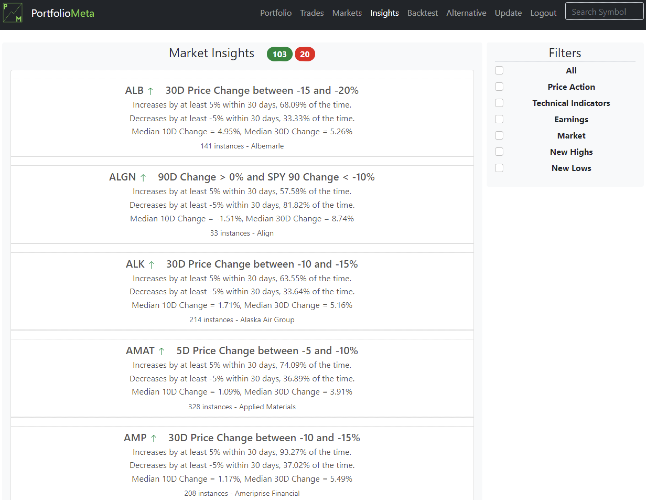The width and height of the screenshot is (646, 500).
Task: Click the green up arrow beside ALGN
Action: point(143,178)
